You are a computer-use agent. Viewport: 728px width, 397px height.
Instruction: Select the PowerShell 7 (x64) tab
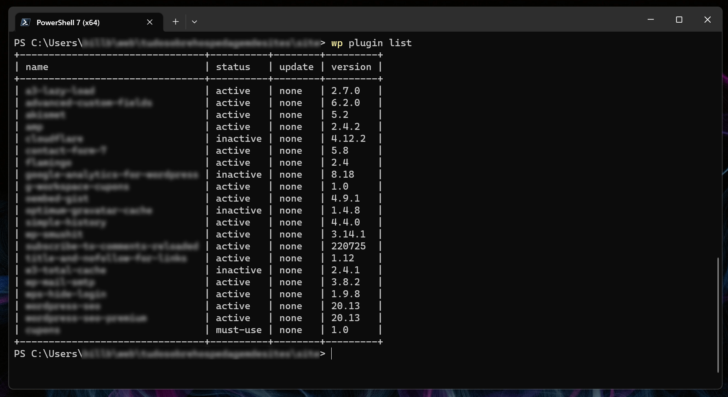pyautogui.click(x=89, y=22)
